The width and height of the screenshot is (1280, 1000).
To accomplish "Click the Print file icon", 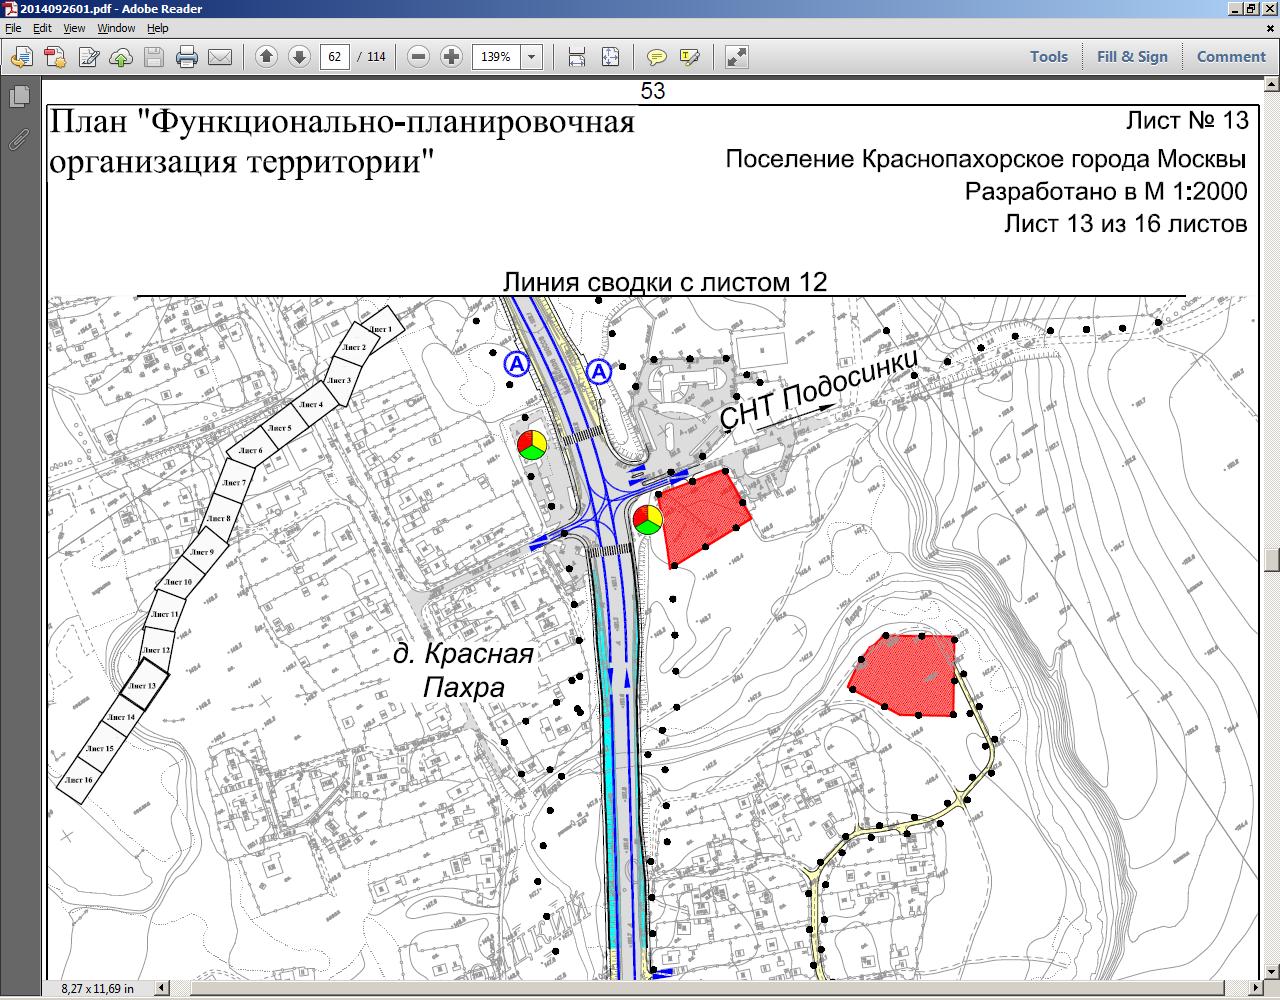I will pos(186,57).
